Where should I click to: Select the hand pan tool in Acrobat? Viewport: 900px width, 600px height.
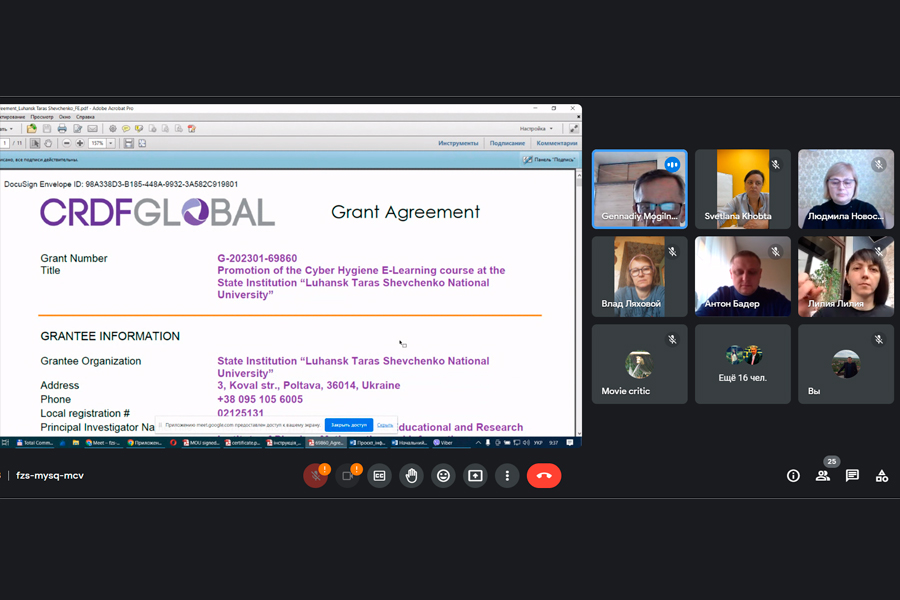tap(48, 143)
